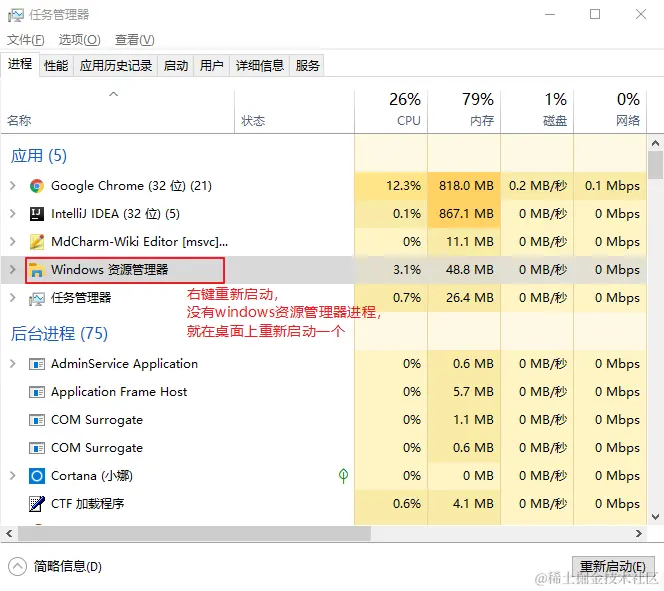This screenshot has width=664, height=591.
Task: Click the 818.0 MB memory cell for Chrome
Action: (x=464, y=186)
